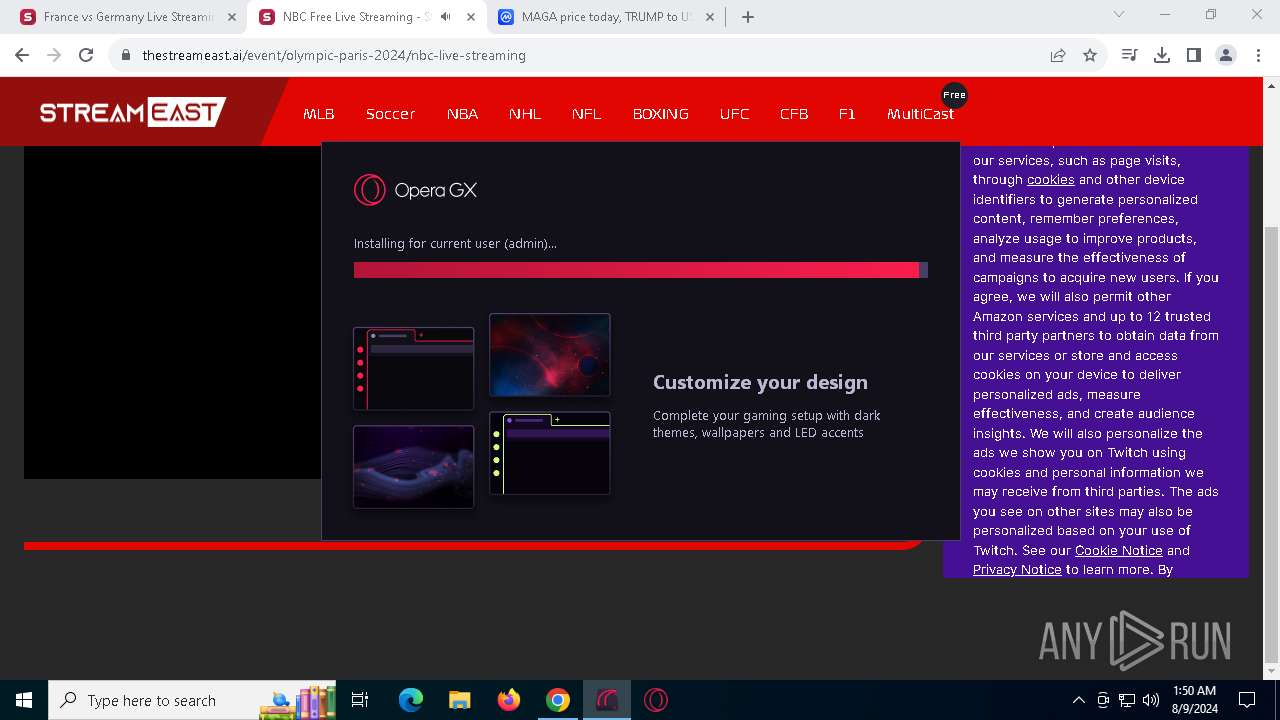1280x720 pixels.
Task: Click the Opera GX logo in installer
Action: point(415,190)
